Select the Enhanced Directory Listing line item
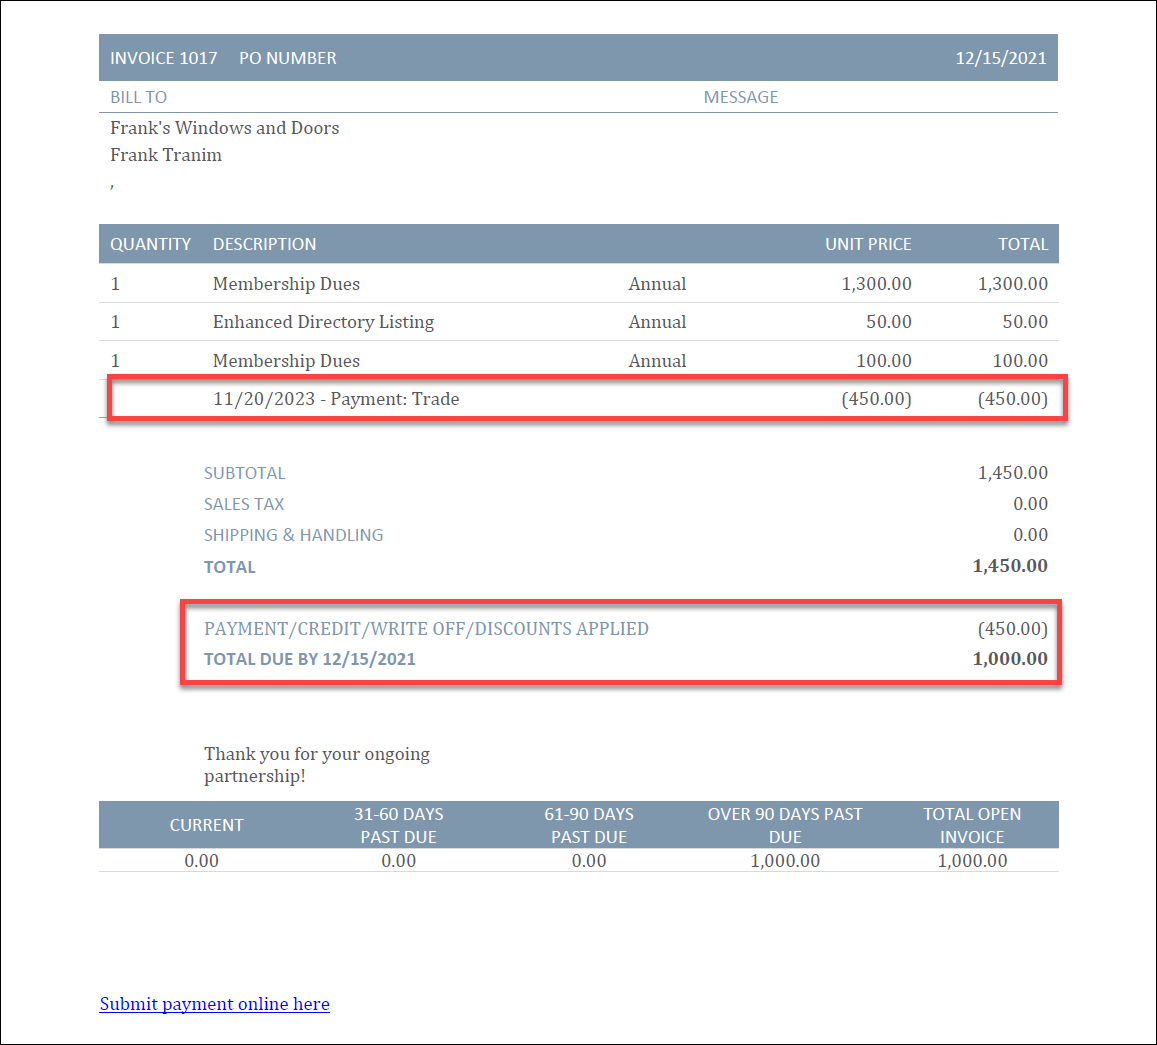This screenshot has width=1157, height=1045. coord(323,322)
